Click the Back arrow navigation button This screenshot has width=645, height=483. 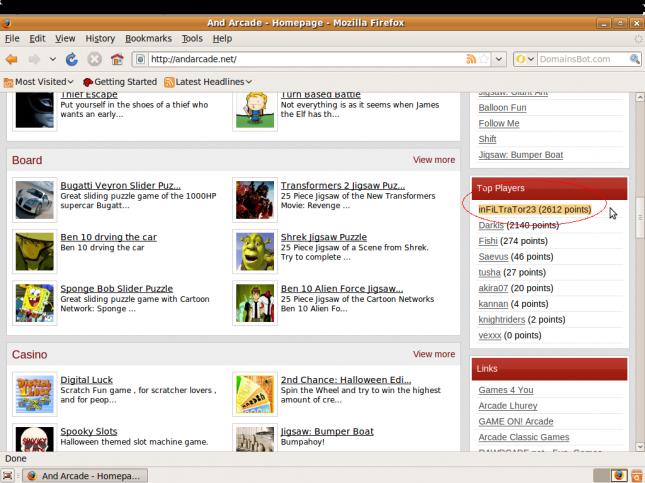[x=12, y=59]
